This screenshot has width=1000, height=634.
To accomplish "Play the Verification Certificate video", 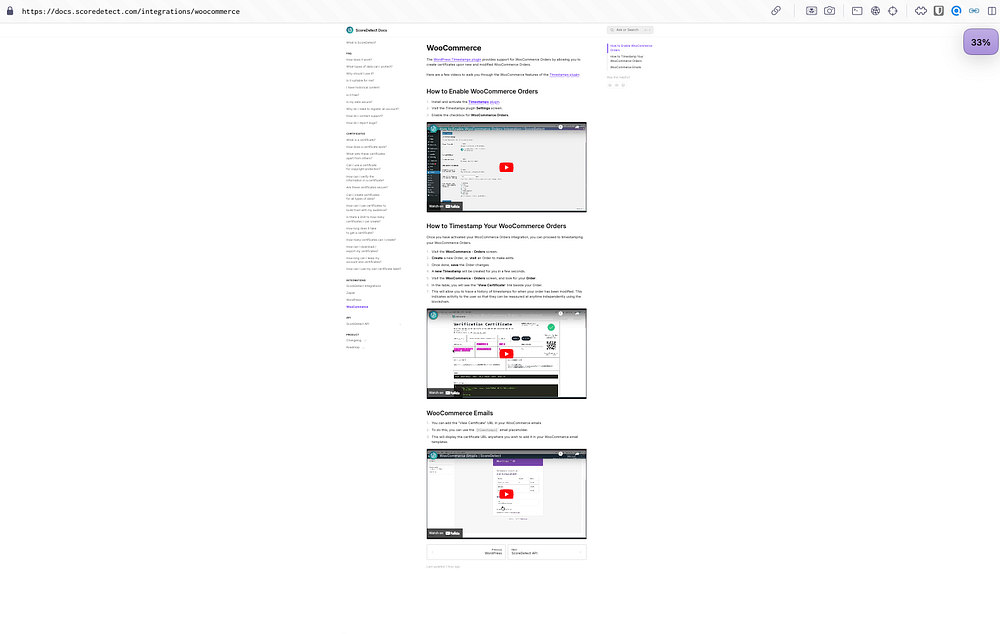I will click(x=506, y=353).
